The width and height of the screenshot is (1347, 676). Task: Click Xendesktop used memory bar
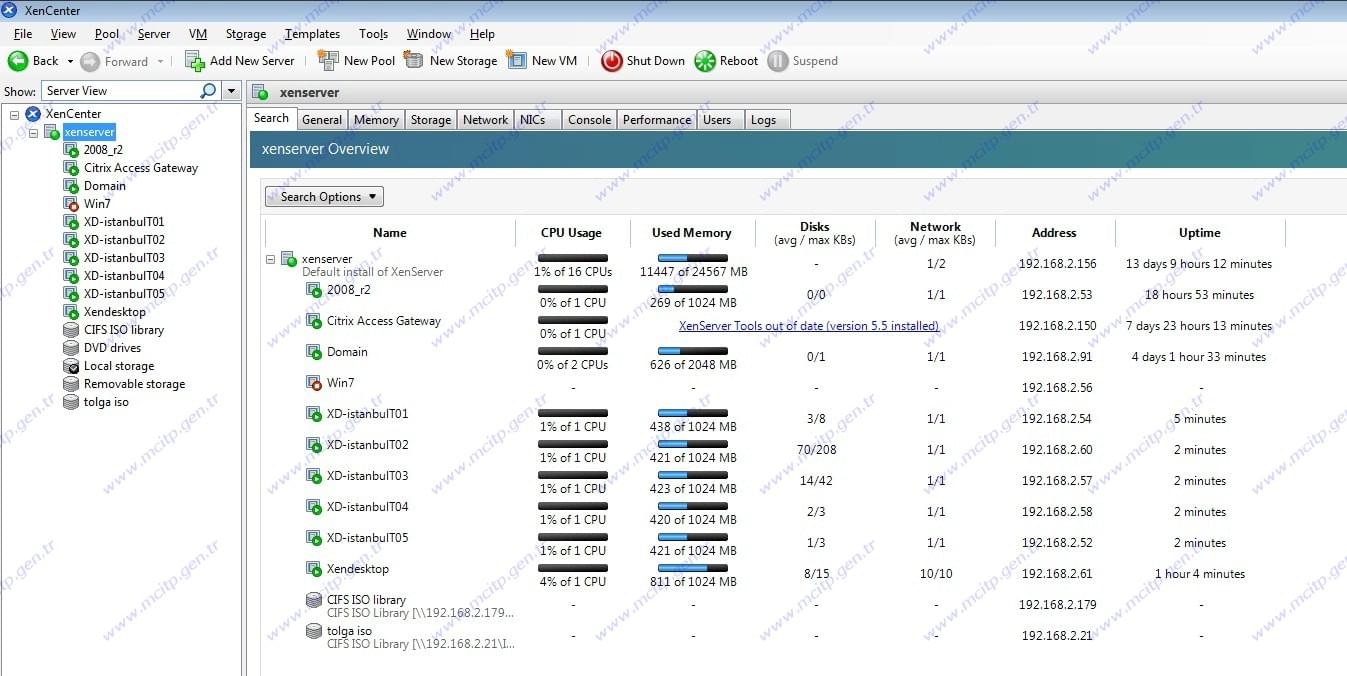pyautogui.click(x=692, y=568)
